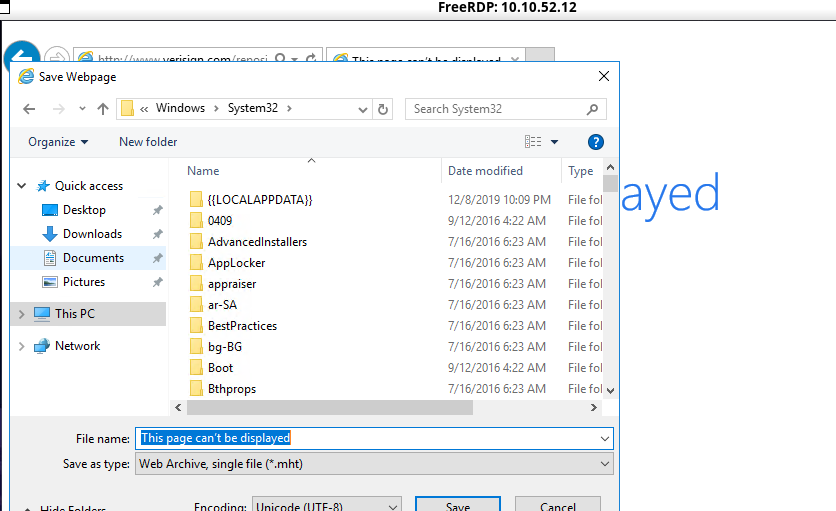Screen dimensions: 836x511
Task: Select Downloads in the navigation pane
Action: pyautogui.click(x=92, y=234)
